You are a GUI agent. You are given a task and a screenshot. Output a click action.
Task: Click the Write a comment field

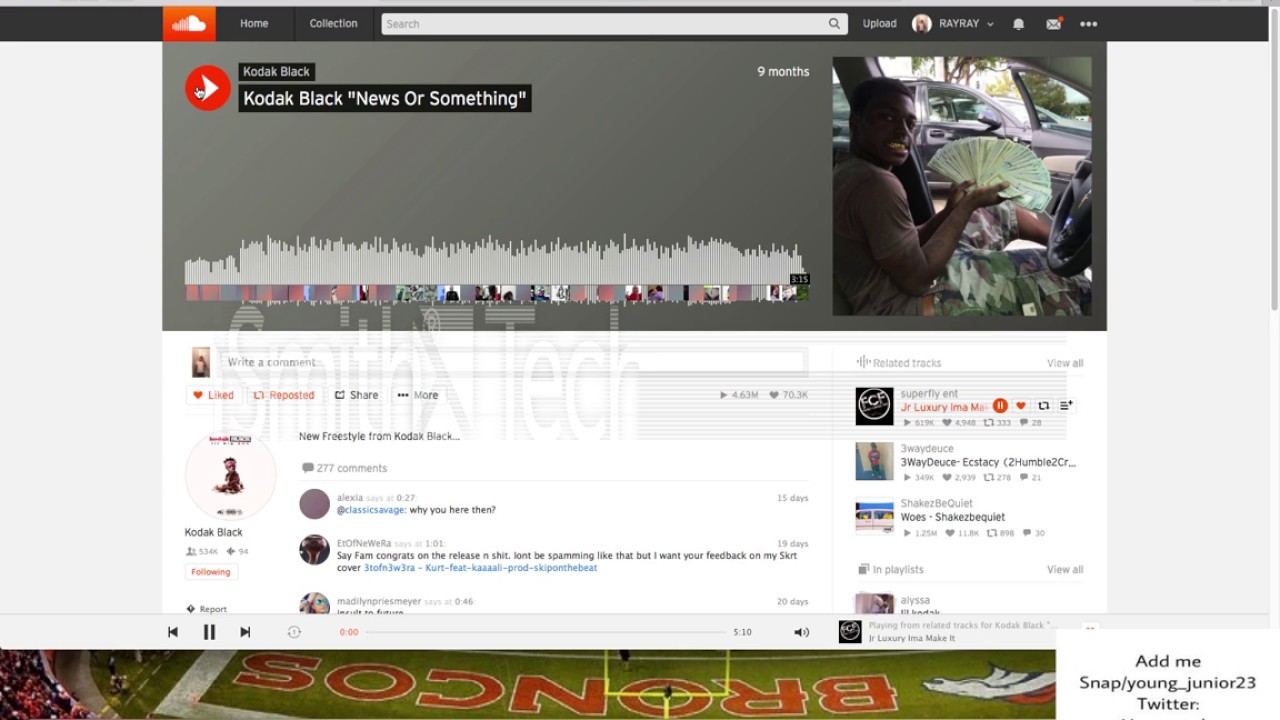click(x=512, y=362)
